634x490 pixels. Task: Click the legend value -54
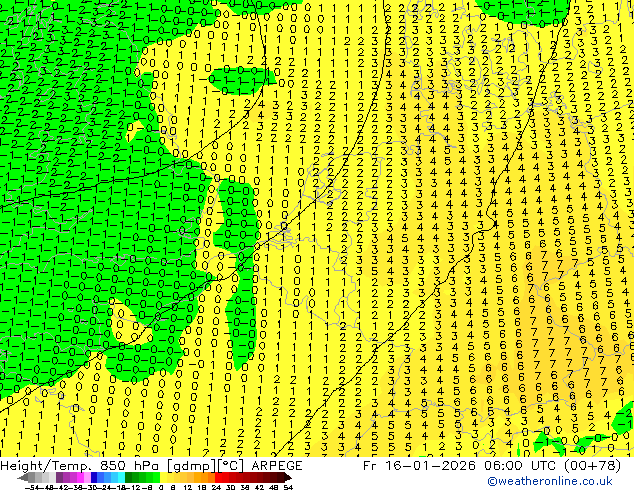click(x=32, y=487)
